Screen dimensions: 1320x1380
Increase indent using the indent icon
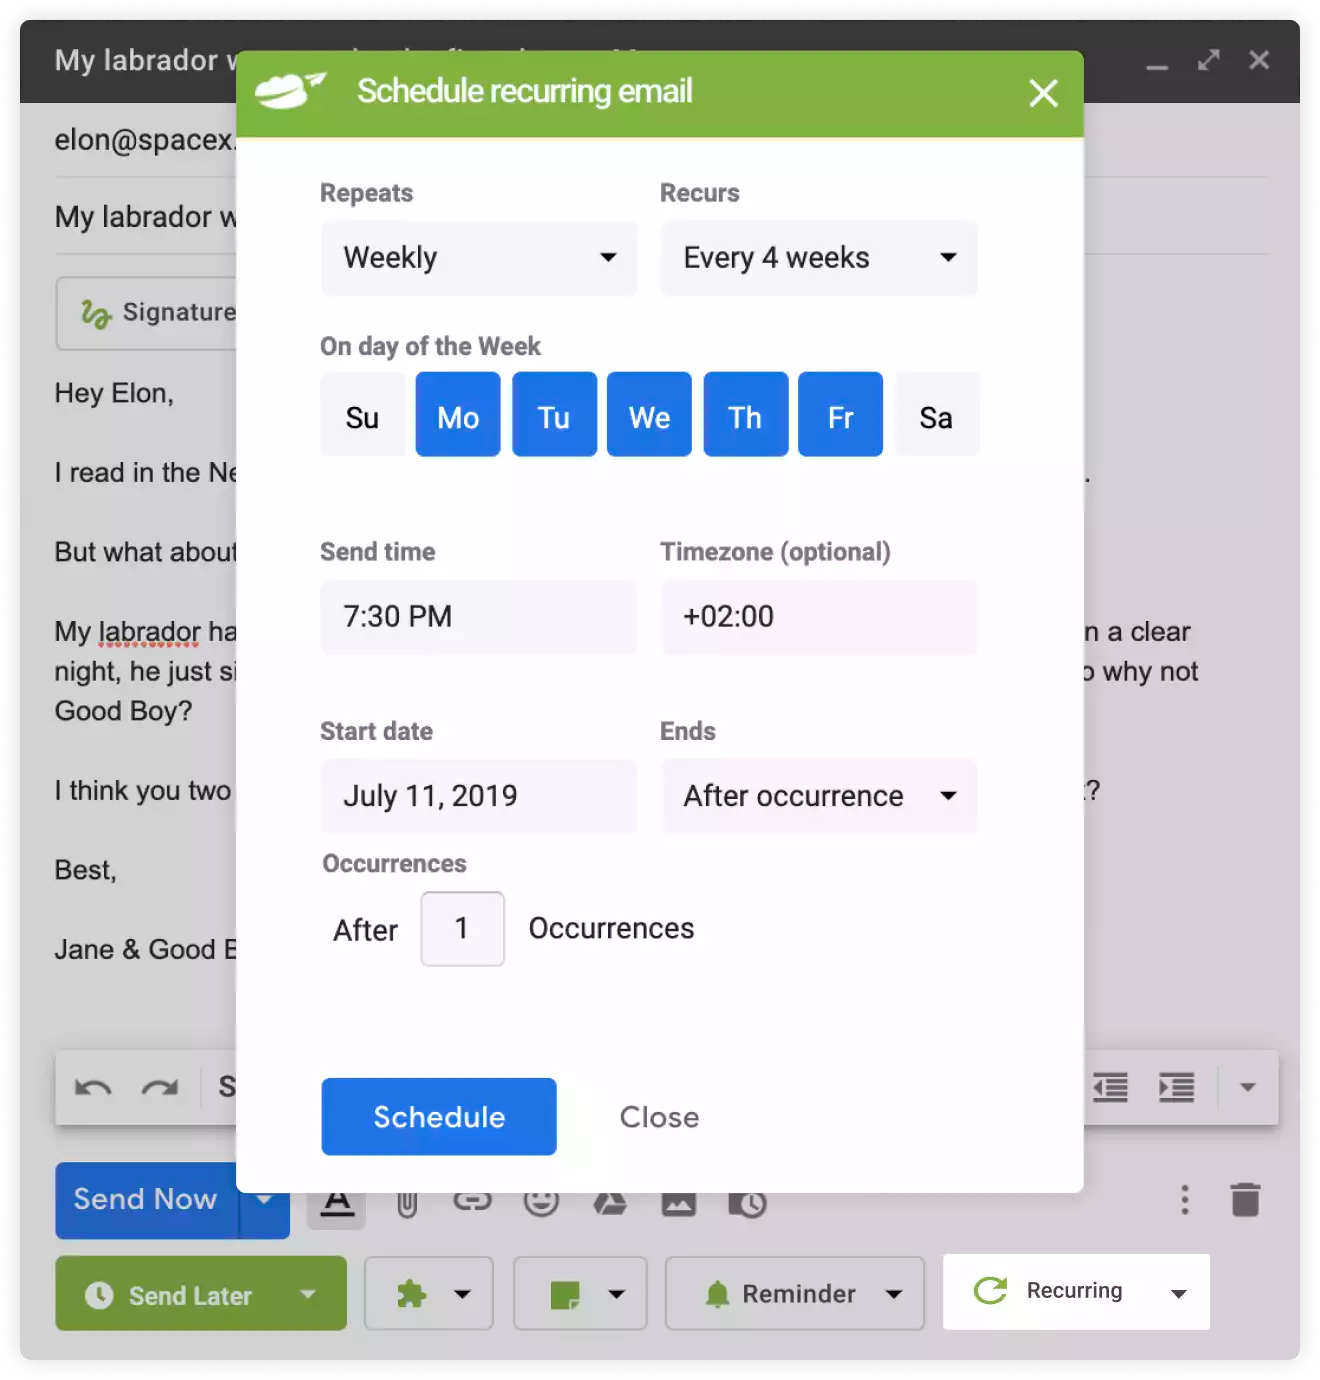pos(1176,1087)
